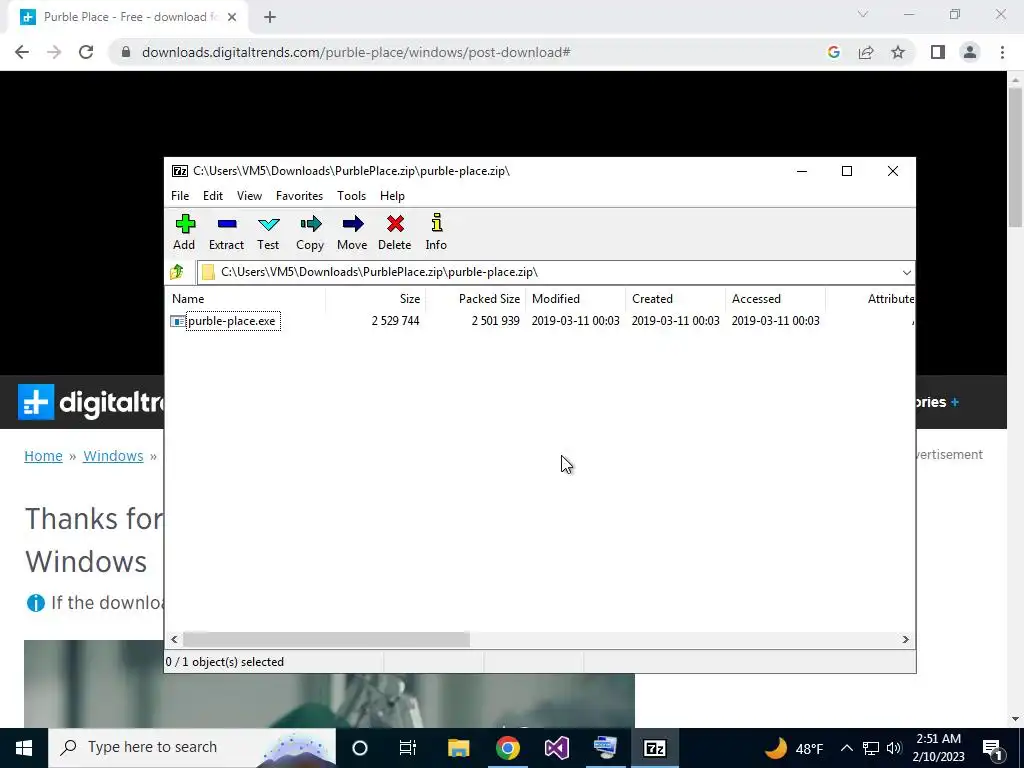Sort by Created column header
This screenshot has height=768, width=1024.
pyautogui.click(x=675, y=299)
